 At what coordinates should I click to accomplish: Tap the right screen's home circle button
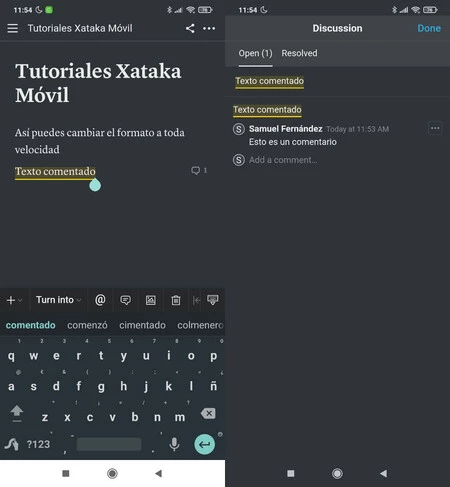tap(337, 473)
